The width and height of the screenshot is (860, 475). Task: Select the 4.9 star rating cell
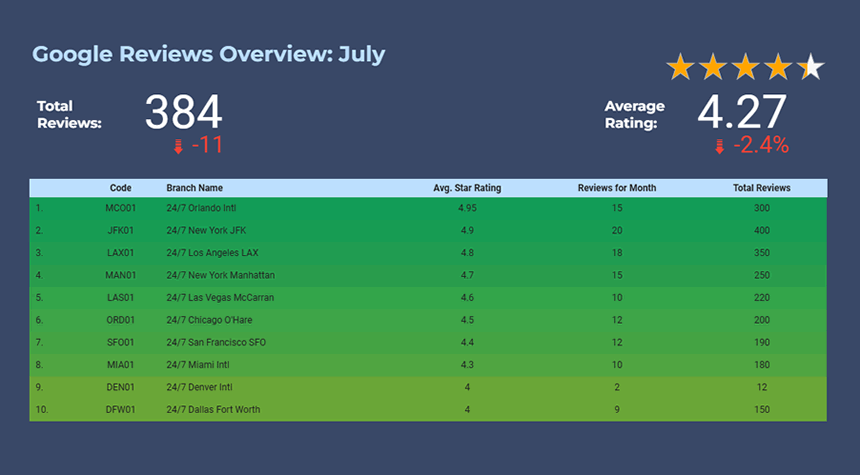click(x=467, y=230)
